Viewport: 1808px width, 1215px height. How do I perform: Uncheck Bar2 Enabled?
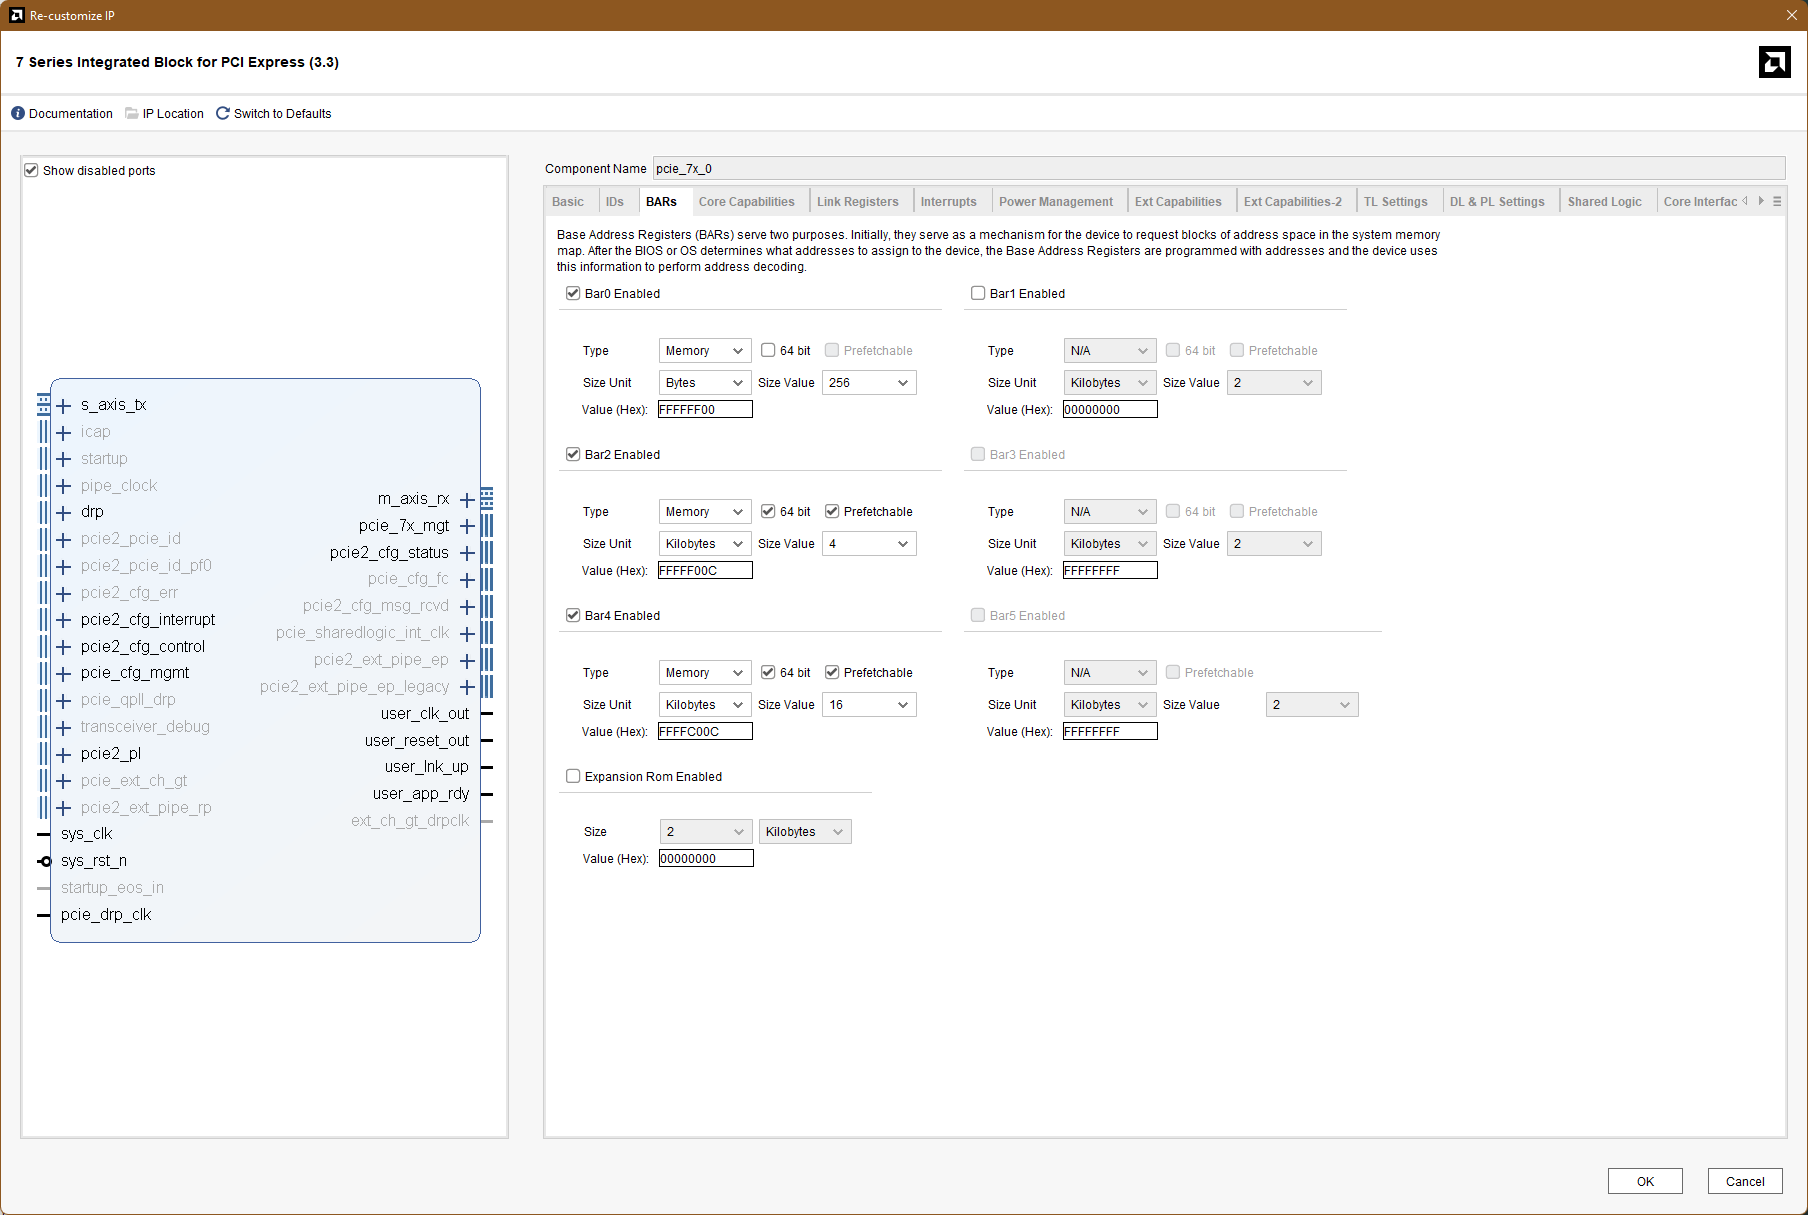coord(573,454)
